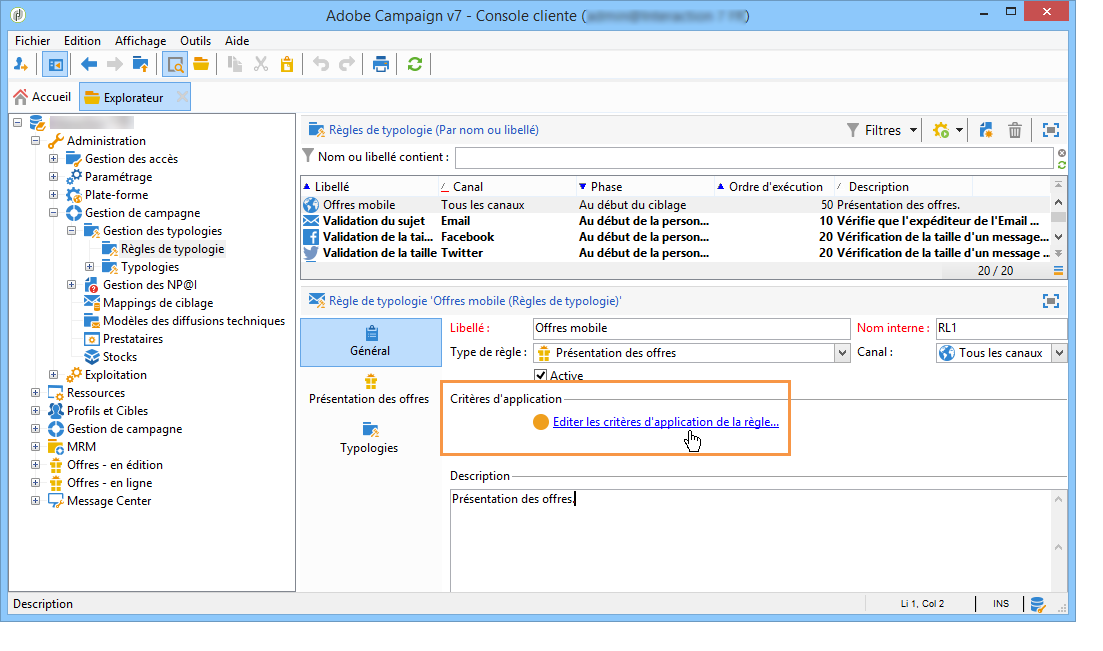This screenshot has width=1103, height=651.
Task: Select Stocks tree item
Action: 120,357
